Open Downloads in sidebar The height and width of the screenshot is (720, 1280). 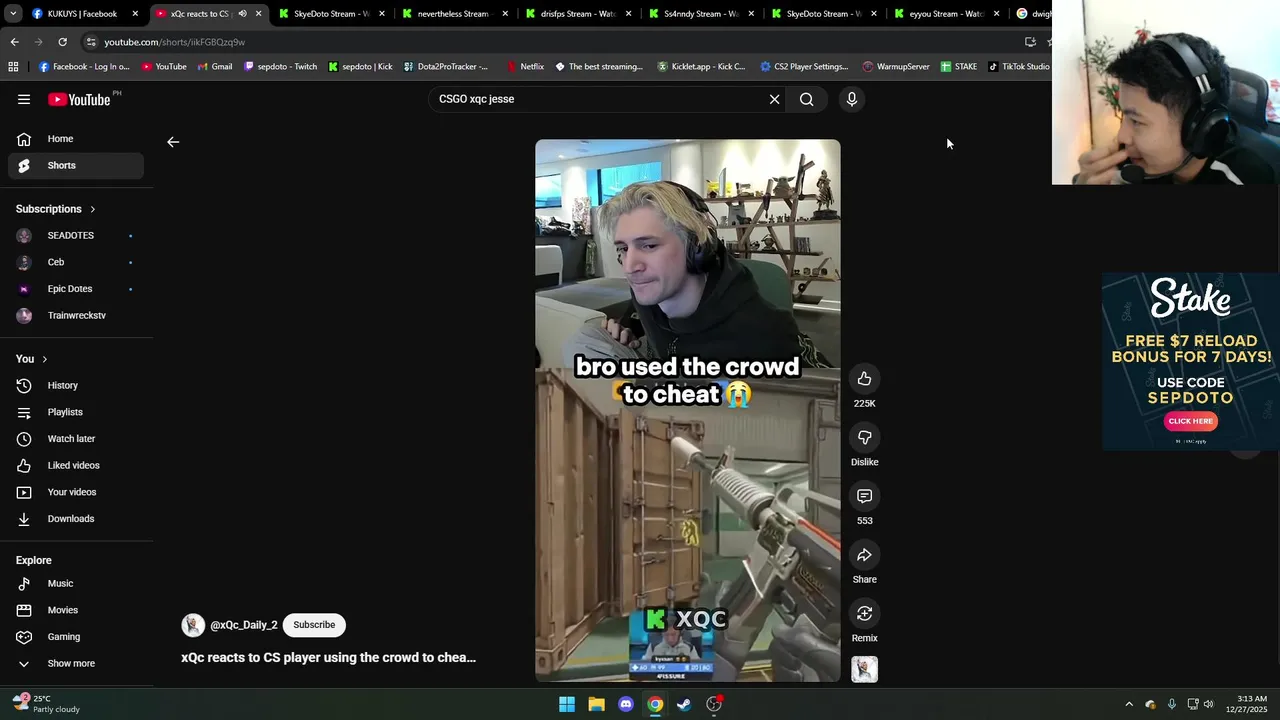(x=76, y=519)
